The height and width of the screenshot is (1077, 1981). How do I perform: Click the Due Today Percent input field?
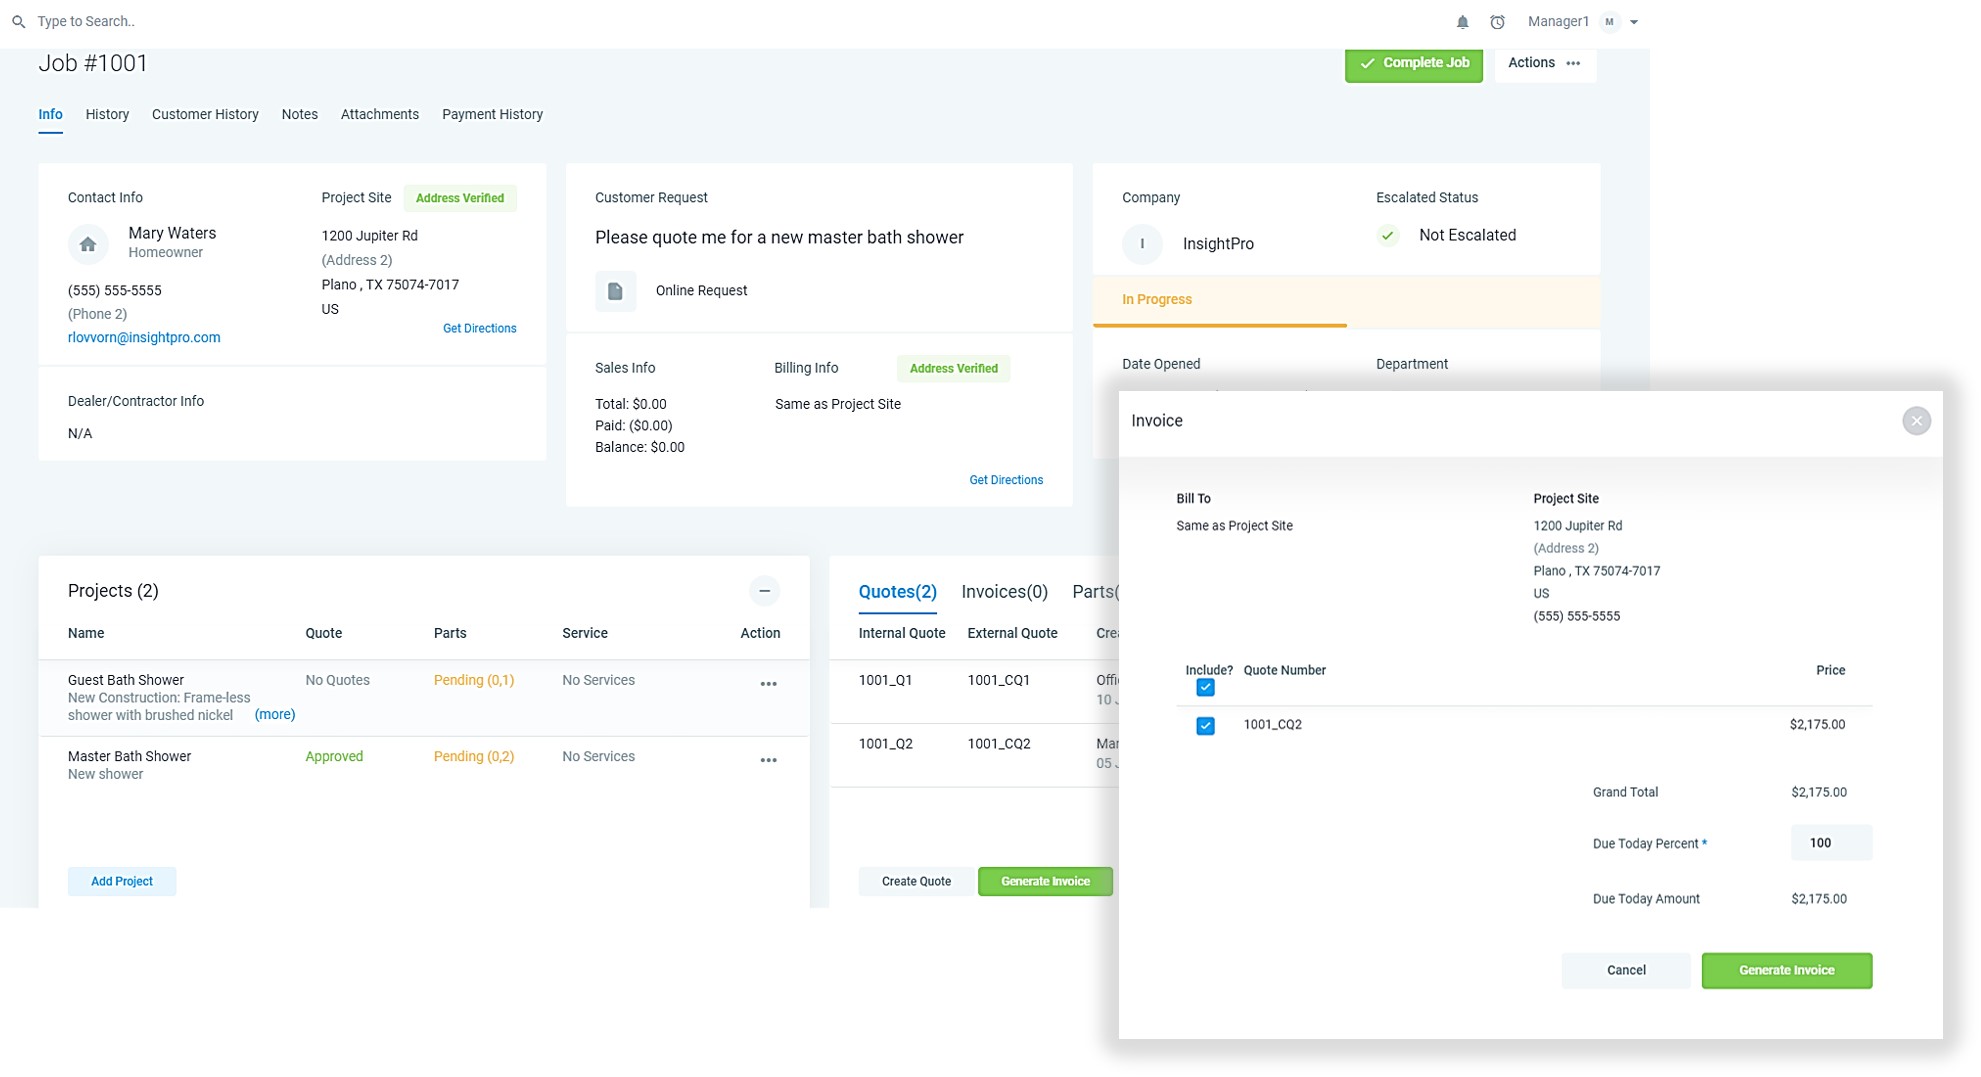(1830, 843)
